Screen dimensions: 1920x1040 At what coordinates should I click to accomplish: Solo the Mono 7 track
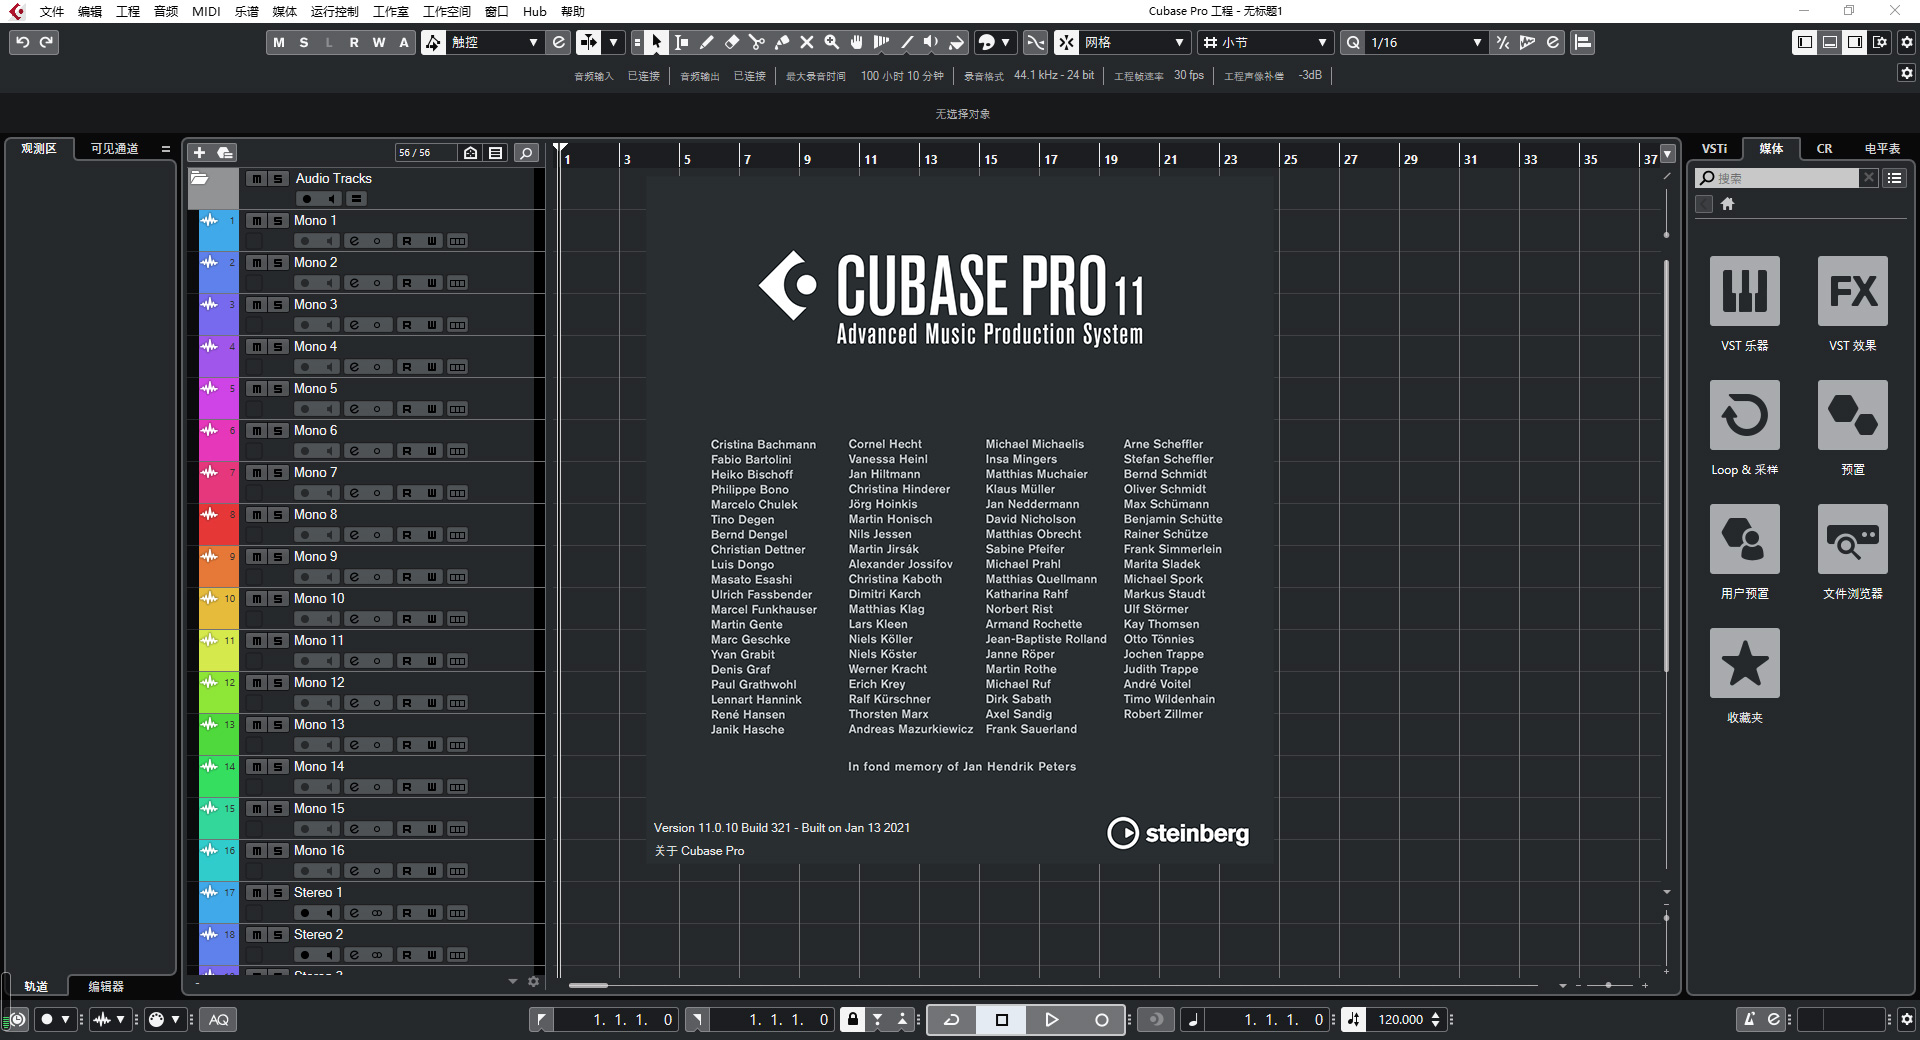click(279, 473)
